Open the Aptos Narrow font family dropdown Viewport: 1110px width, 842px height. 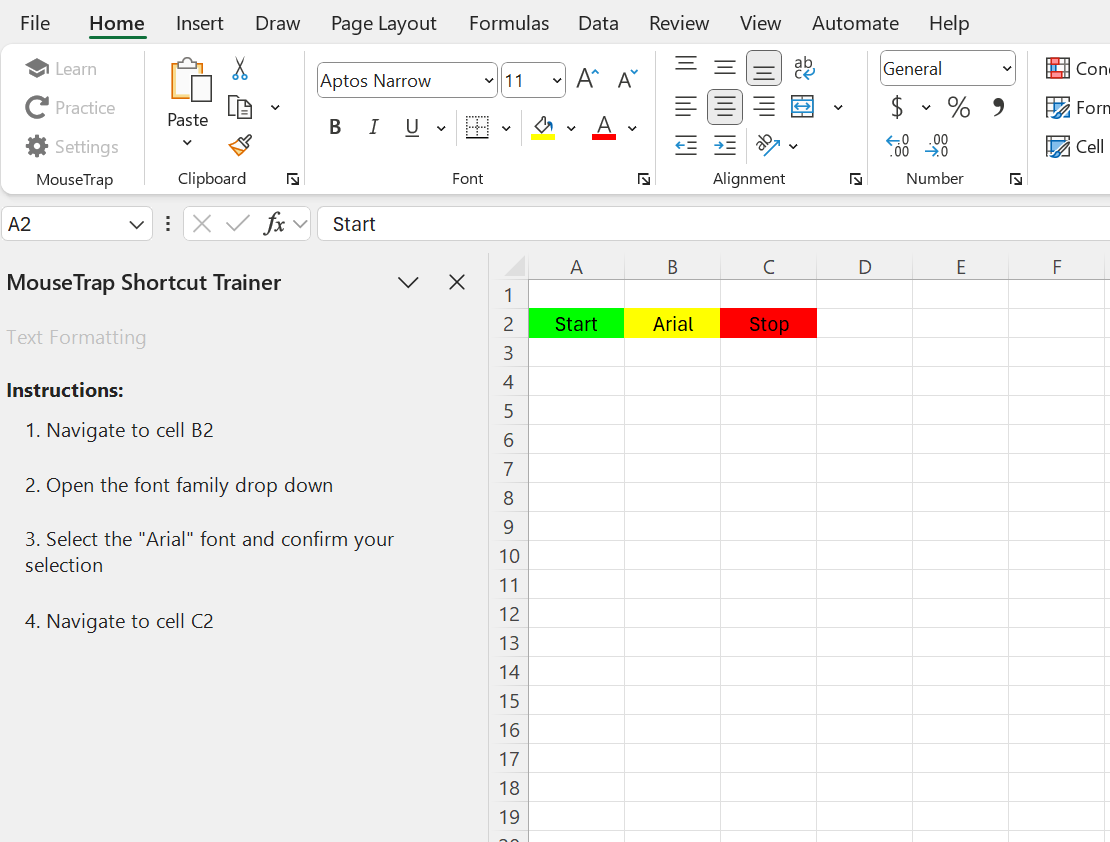tap(487, 80)
